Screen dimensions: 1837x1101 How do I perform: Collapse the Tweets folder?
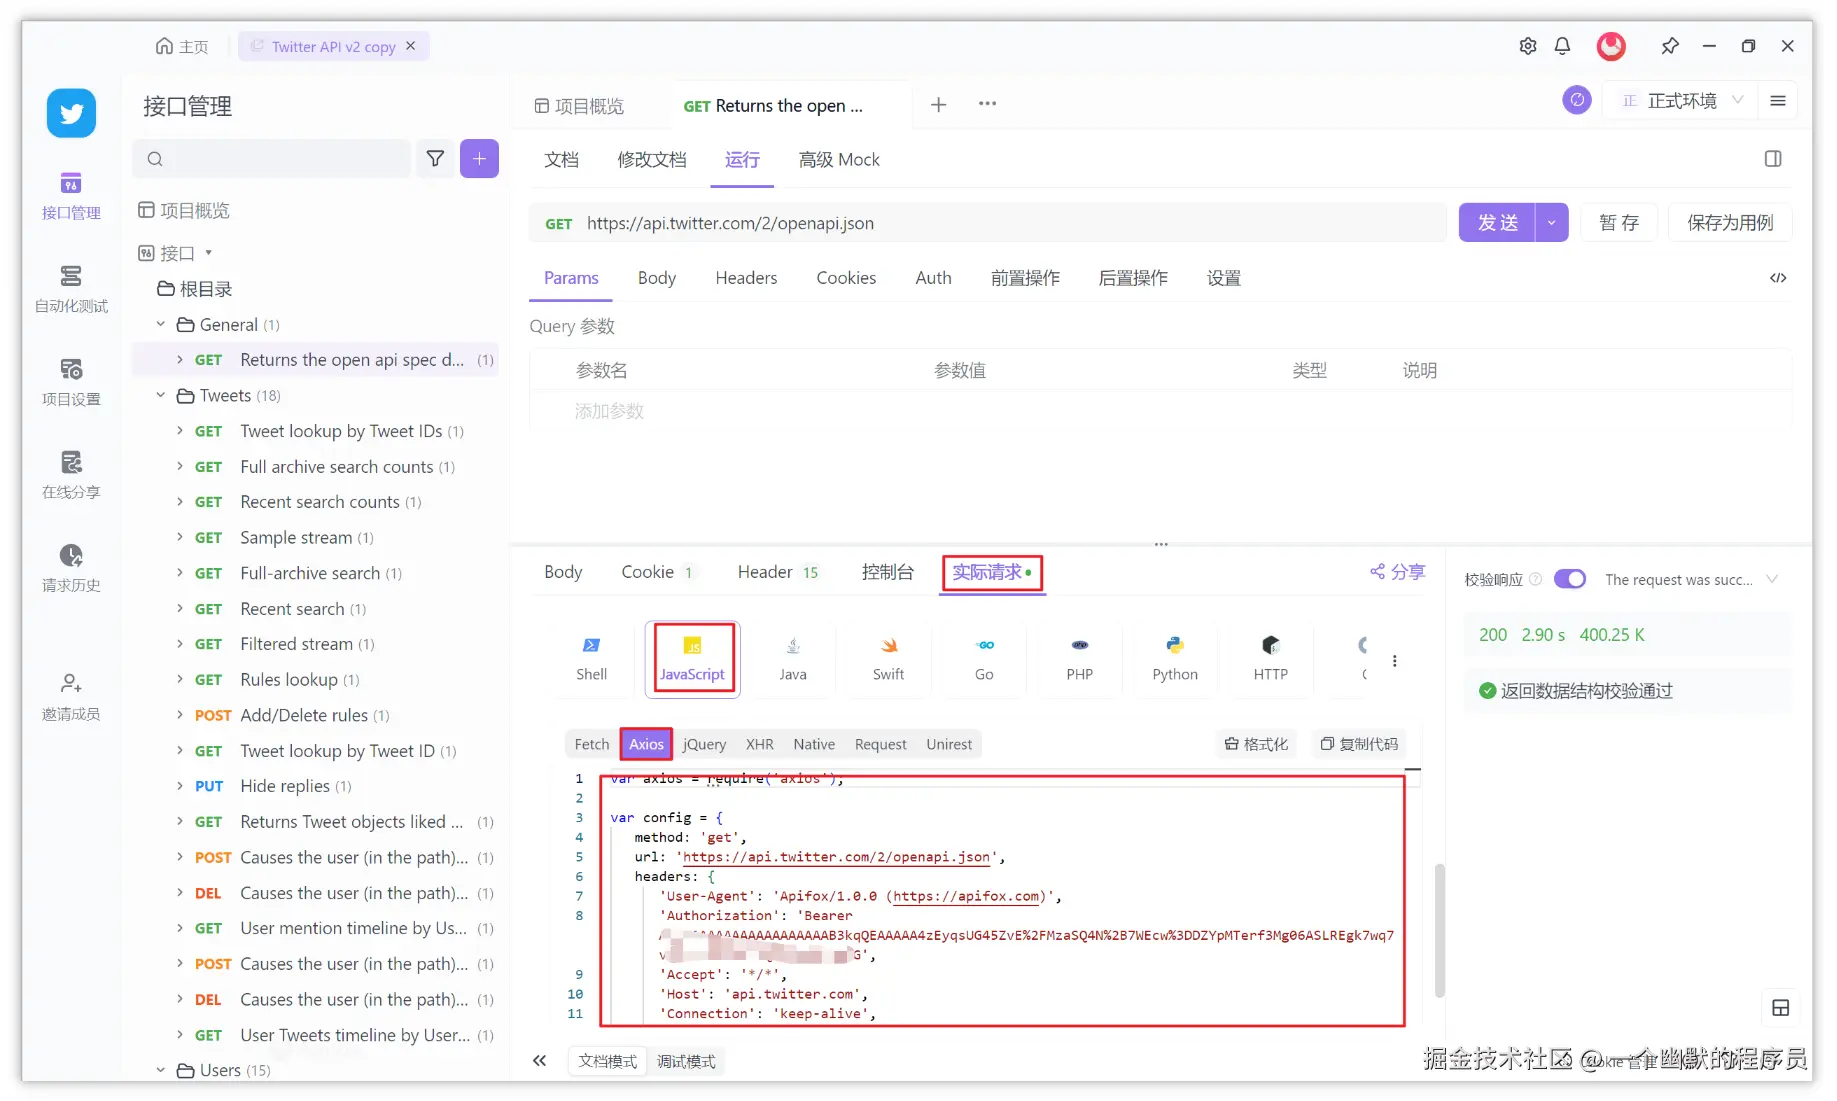160,395
